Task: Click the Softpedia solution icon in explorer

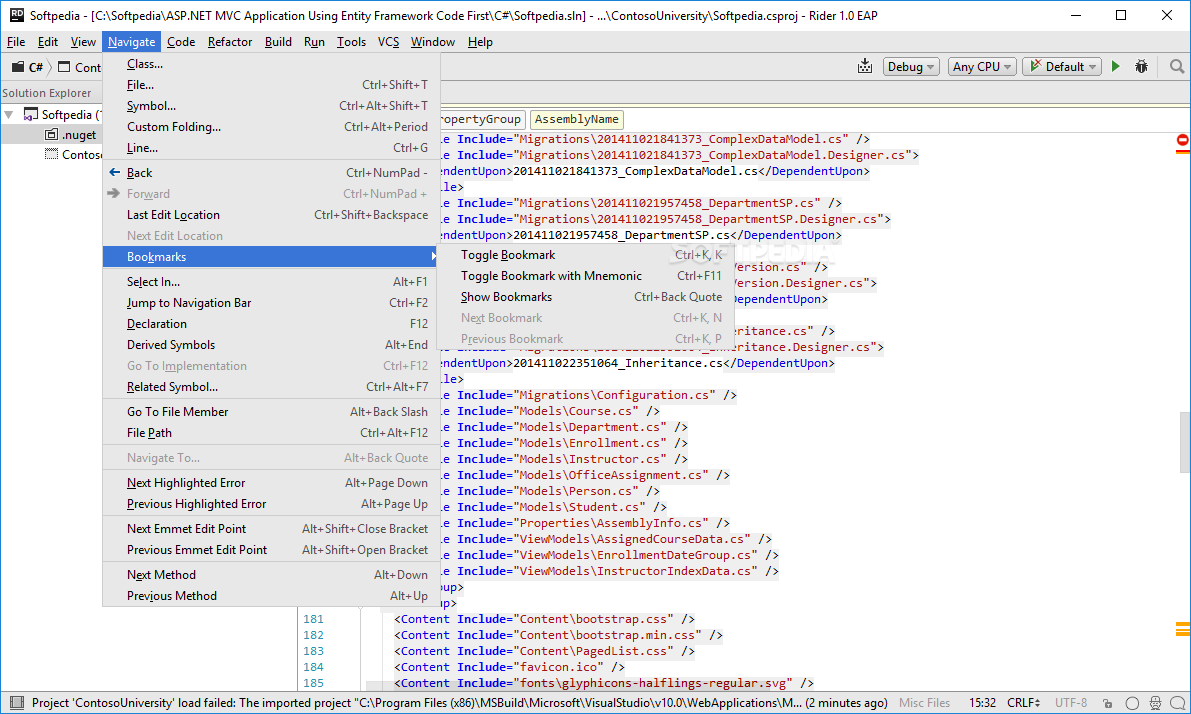Action: pyautogui.click(x=30, y=115)
